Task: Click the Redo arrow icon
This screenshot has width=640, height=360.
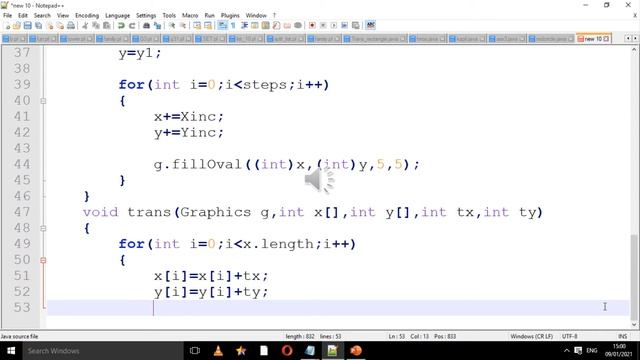Action: tap(132, 26)
